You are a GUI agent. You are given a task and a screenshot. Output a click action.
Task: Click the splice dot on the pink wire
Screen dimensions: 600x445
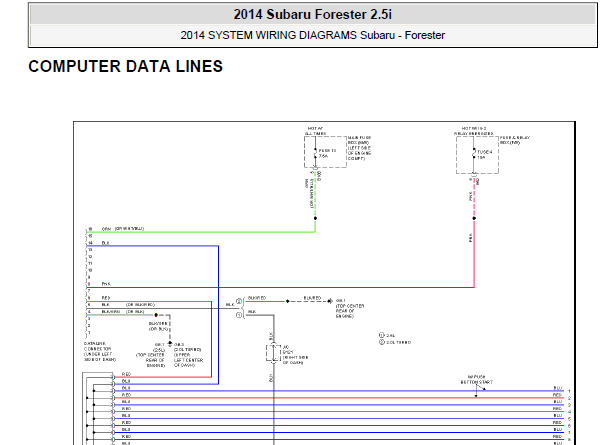474,218
